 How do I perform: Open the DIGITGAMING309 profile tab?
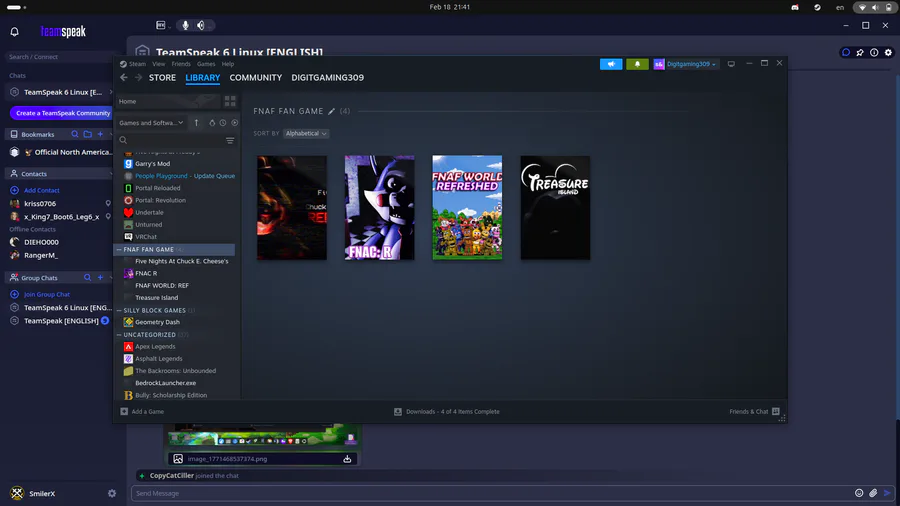[x=327, y=77]
